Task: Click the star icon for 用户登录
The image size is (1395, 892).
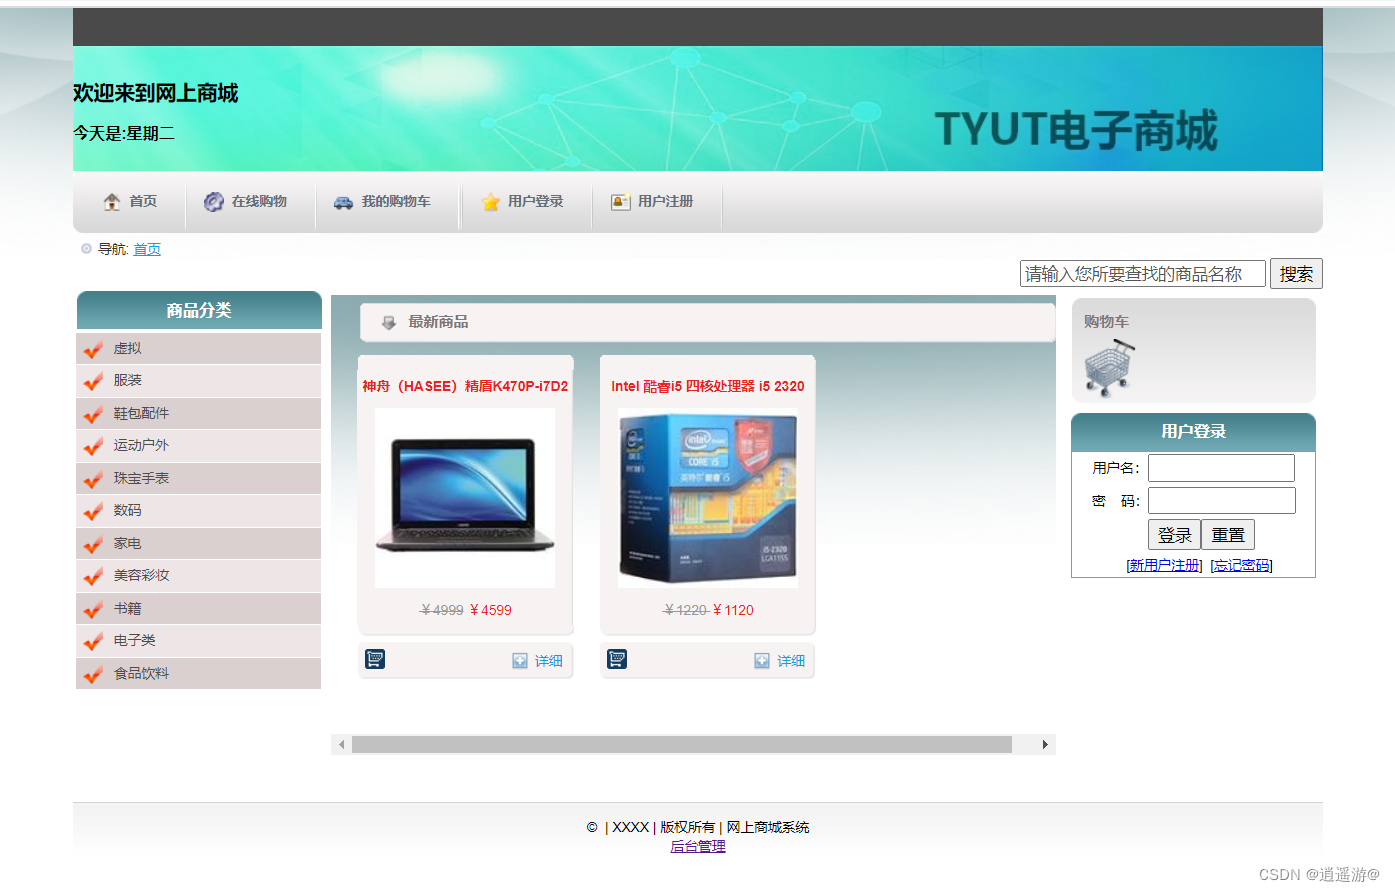Action: point(490,202)
